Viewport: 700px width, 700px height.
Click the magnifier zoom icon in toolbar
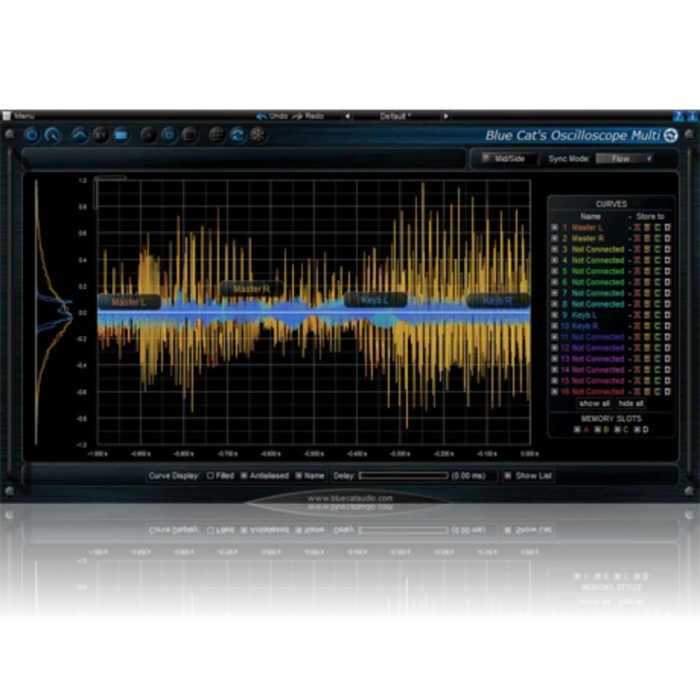pyautogui.click(x=53, y=135)
